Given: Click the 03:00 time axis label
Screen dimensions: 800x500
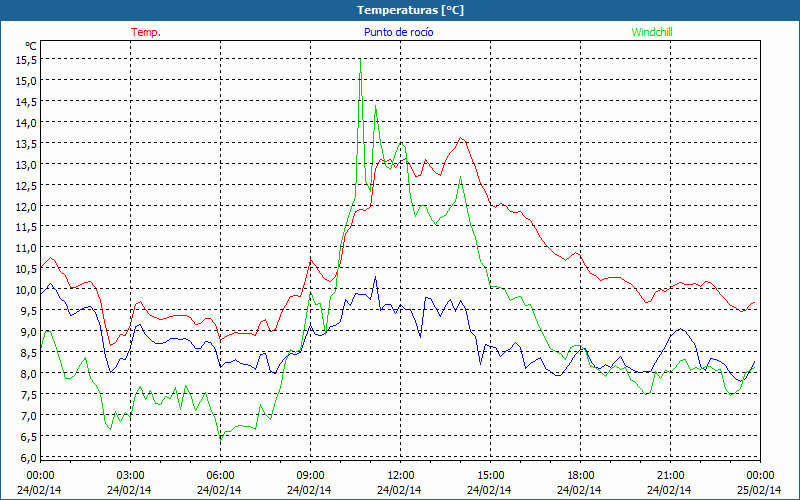Looking at the screenshot, I should pyautogui.click(x=131, y=476).
